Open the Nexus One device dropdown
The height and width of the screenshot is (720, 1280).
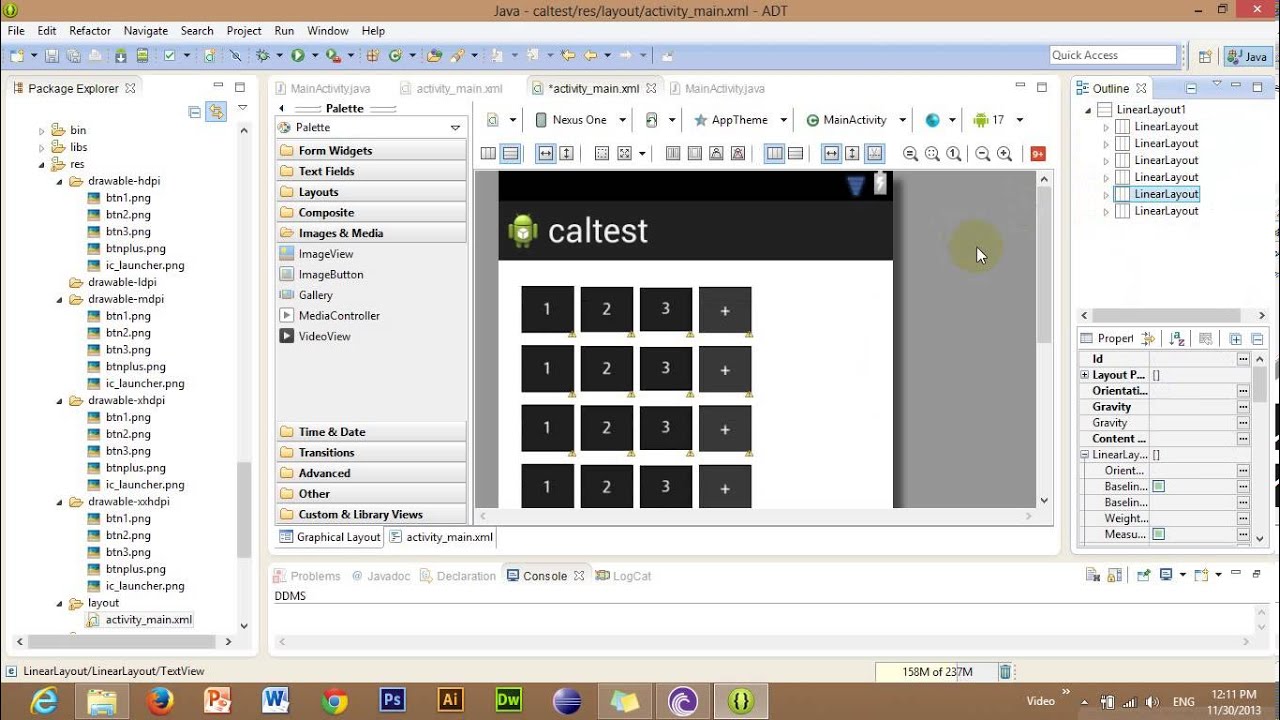(x=582, y=120)
